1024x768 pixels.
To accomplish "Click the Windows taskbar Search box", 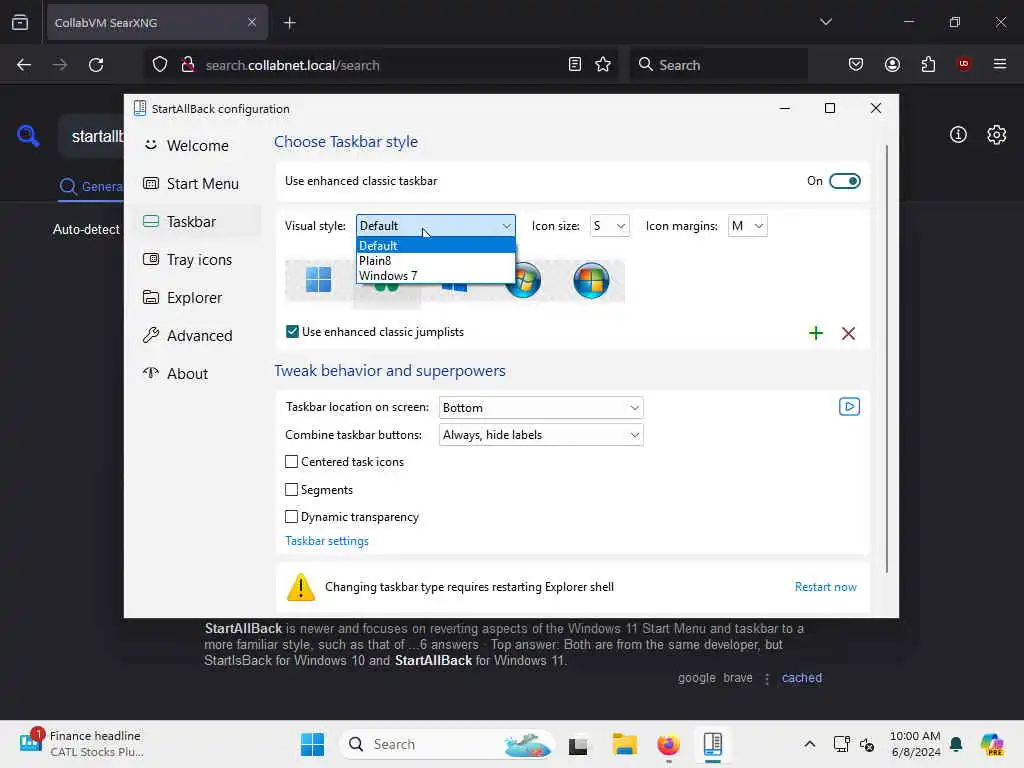I will tap(446, 744).
